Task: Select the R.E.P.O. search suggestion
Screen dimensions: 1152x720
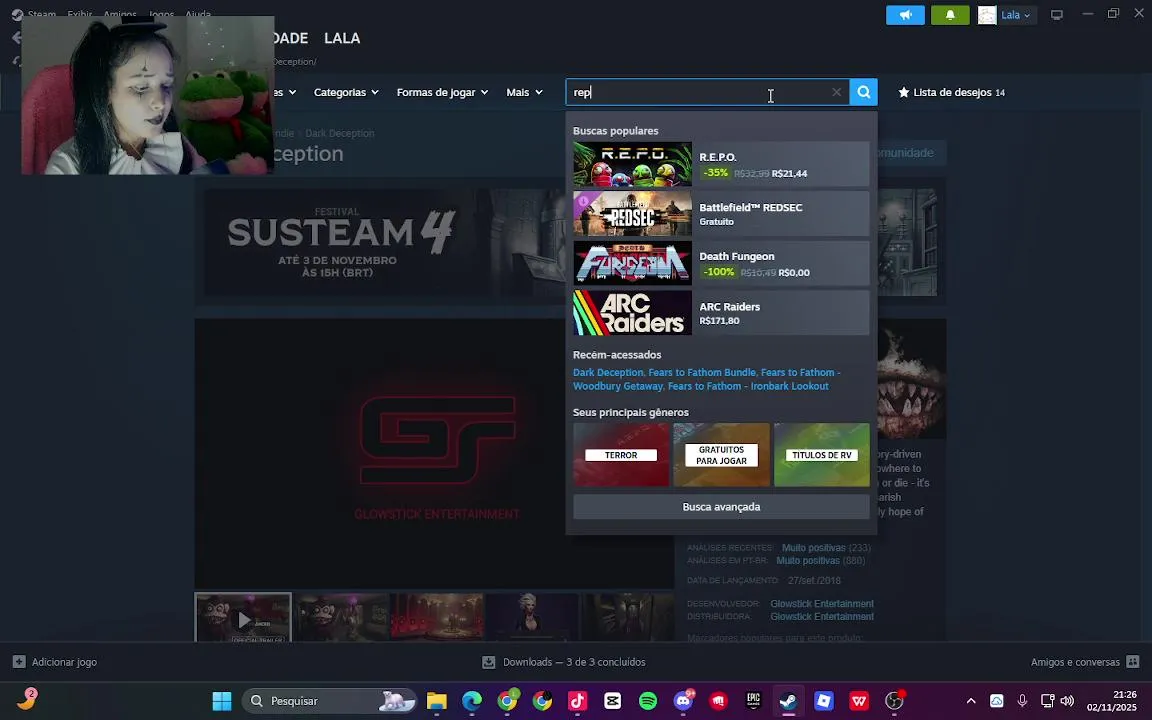Action: [721, 164]
